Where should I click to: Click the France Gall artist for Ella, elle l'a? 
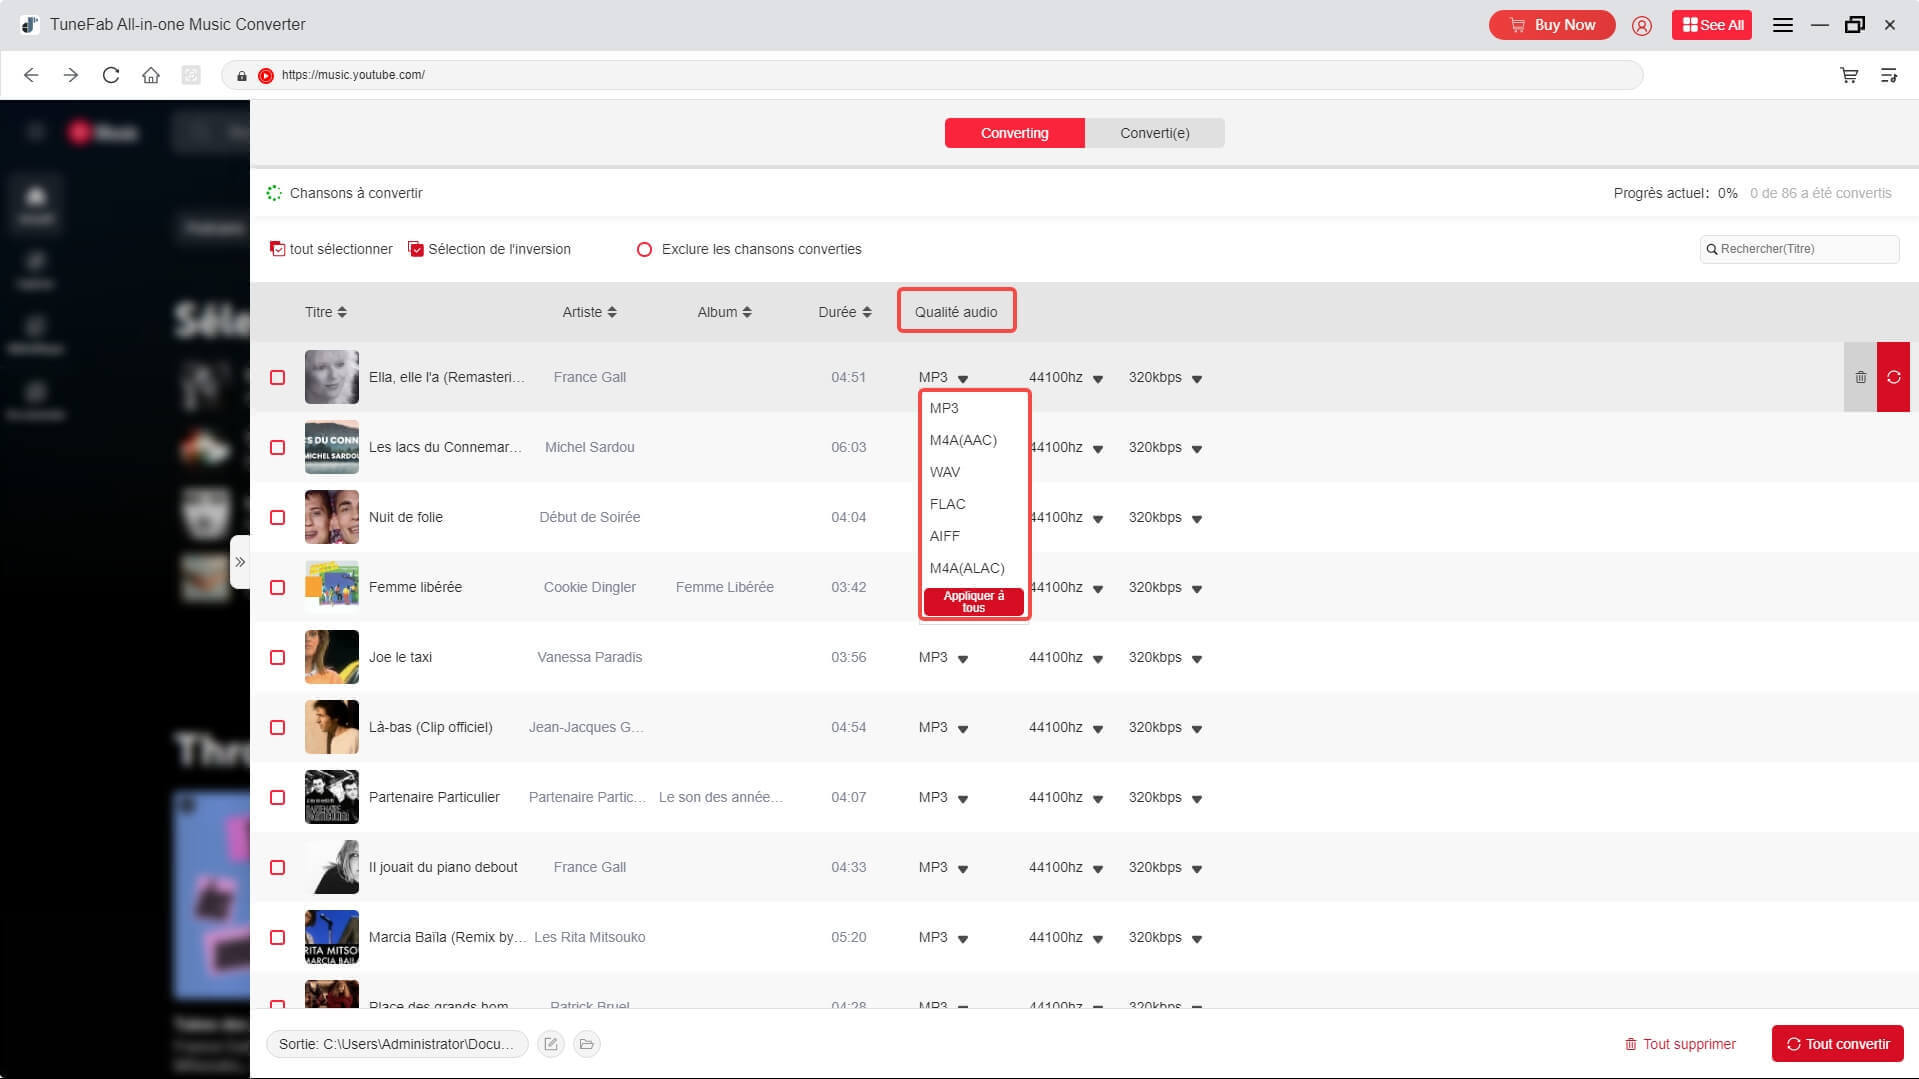590,377
